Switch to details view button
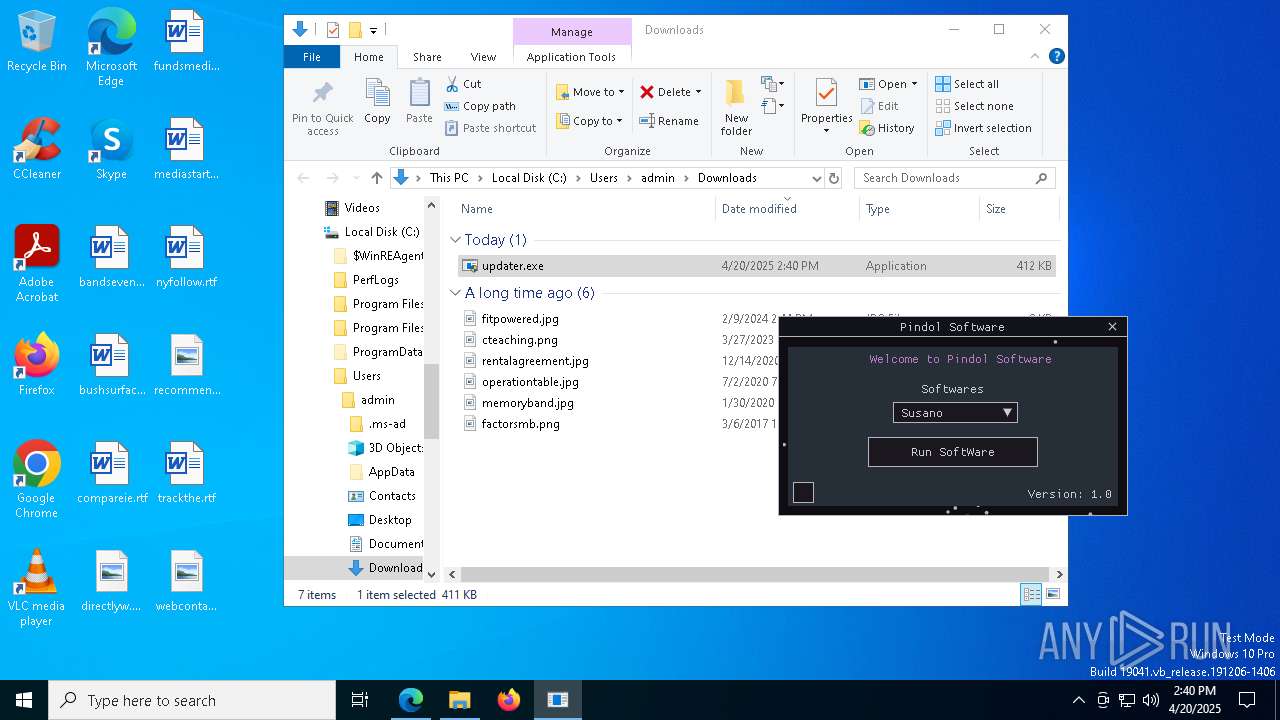1280x720 pixels. click(x=1031, y=595)
